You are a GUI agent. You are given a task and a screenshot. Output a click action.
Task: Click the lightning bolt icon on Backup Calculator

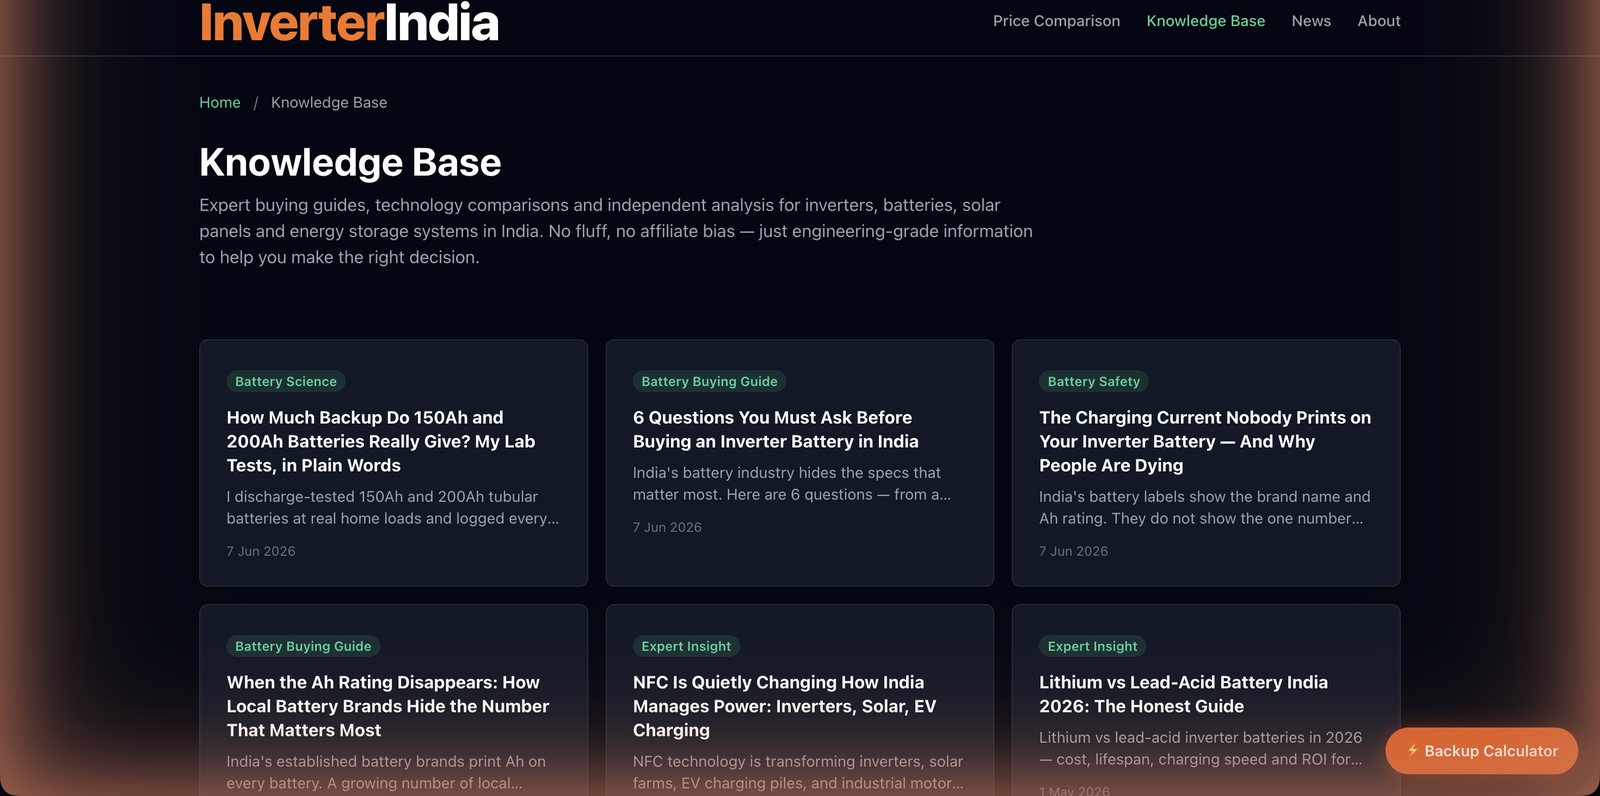pyautogui.click(x=1412, y=751)
